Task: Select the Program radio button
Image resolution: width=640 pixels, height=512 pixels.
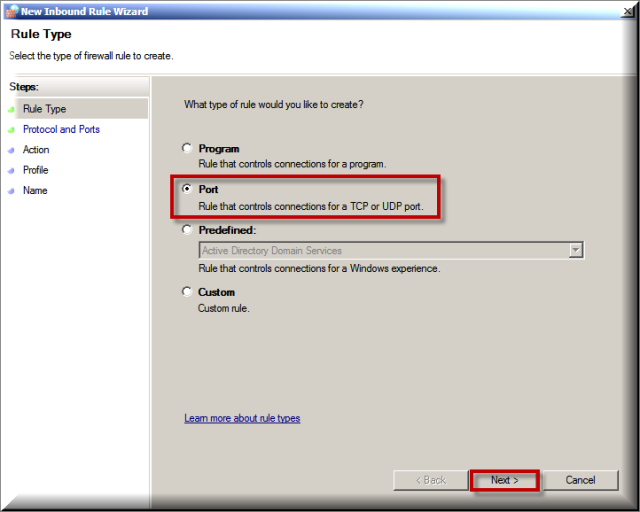Action: (x=187, y=148)
